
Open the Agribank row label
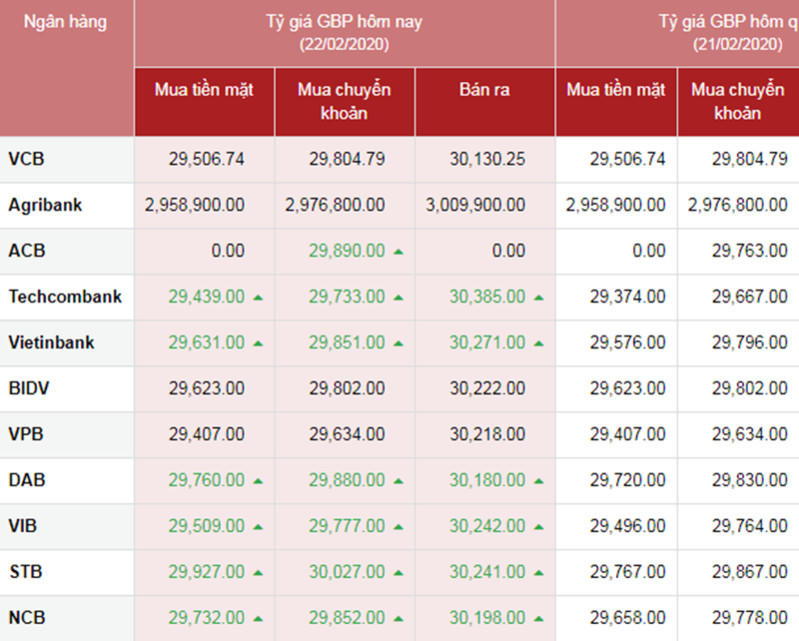(45, 205)
